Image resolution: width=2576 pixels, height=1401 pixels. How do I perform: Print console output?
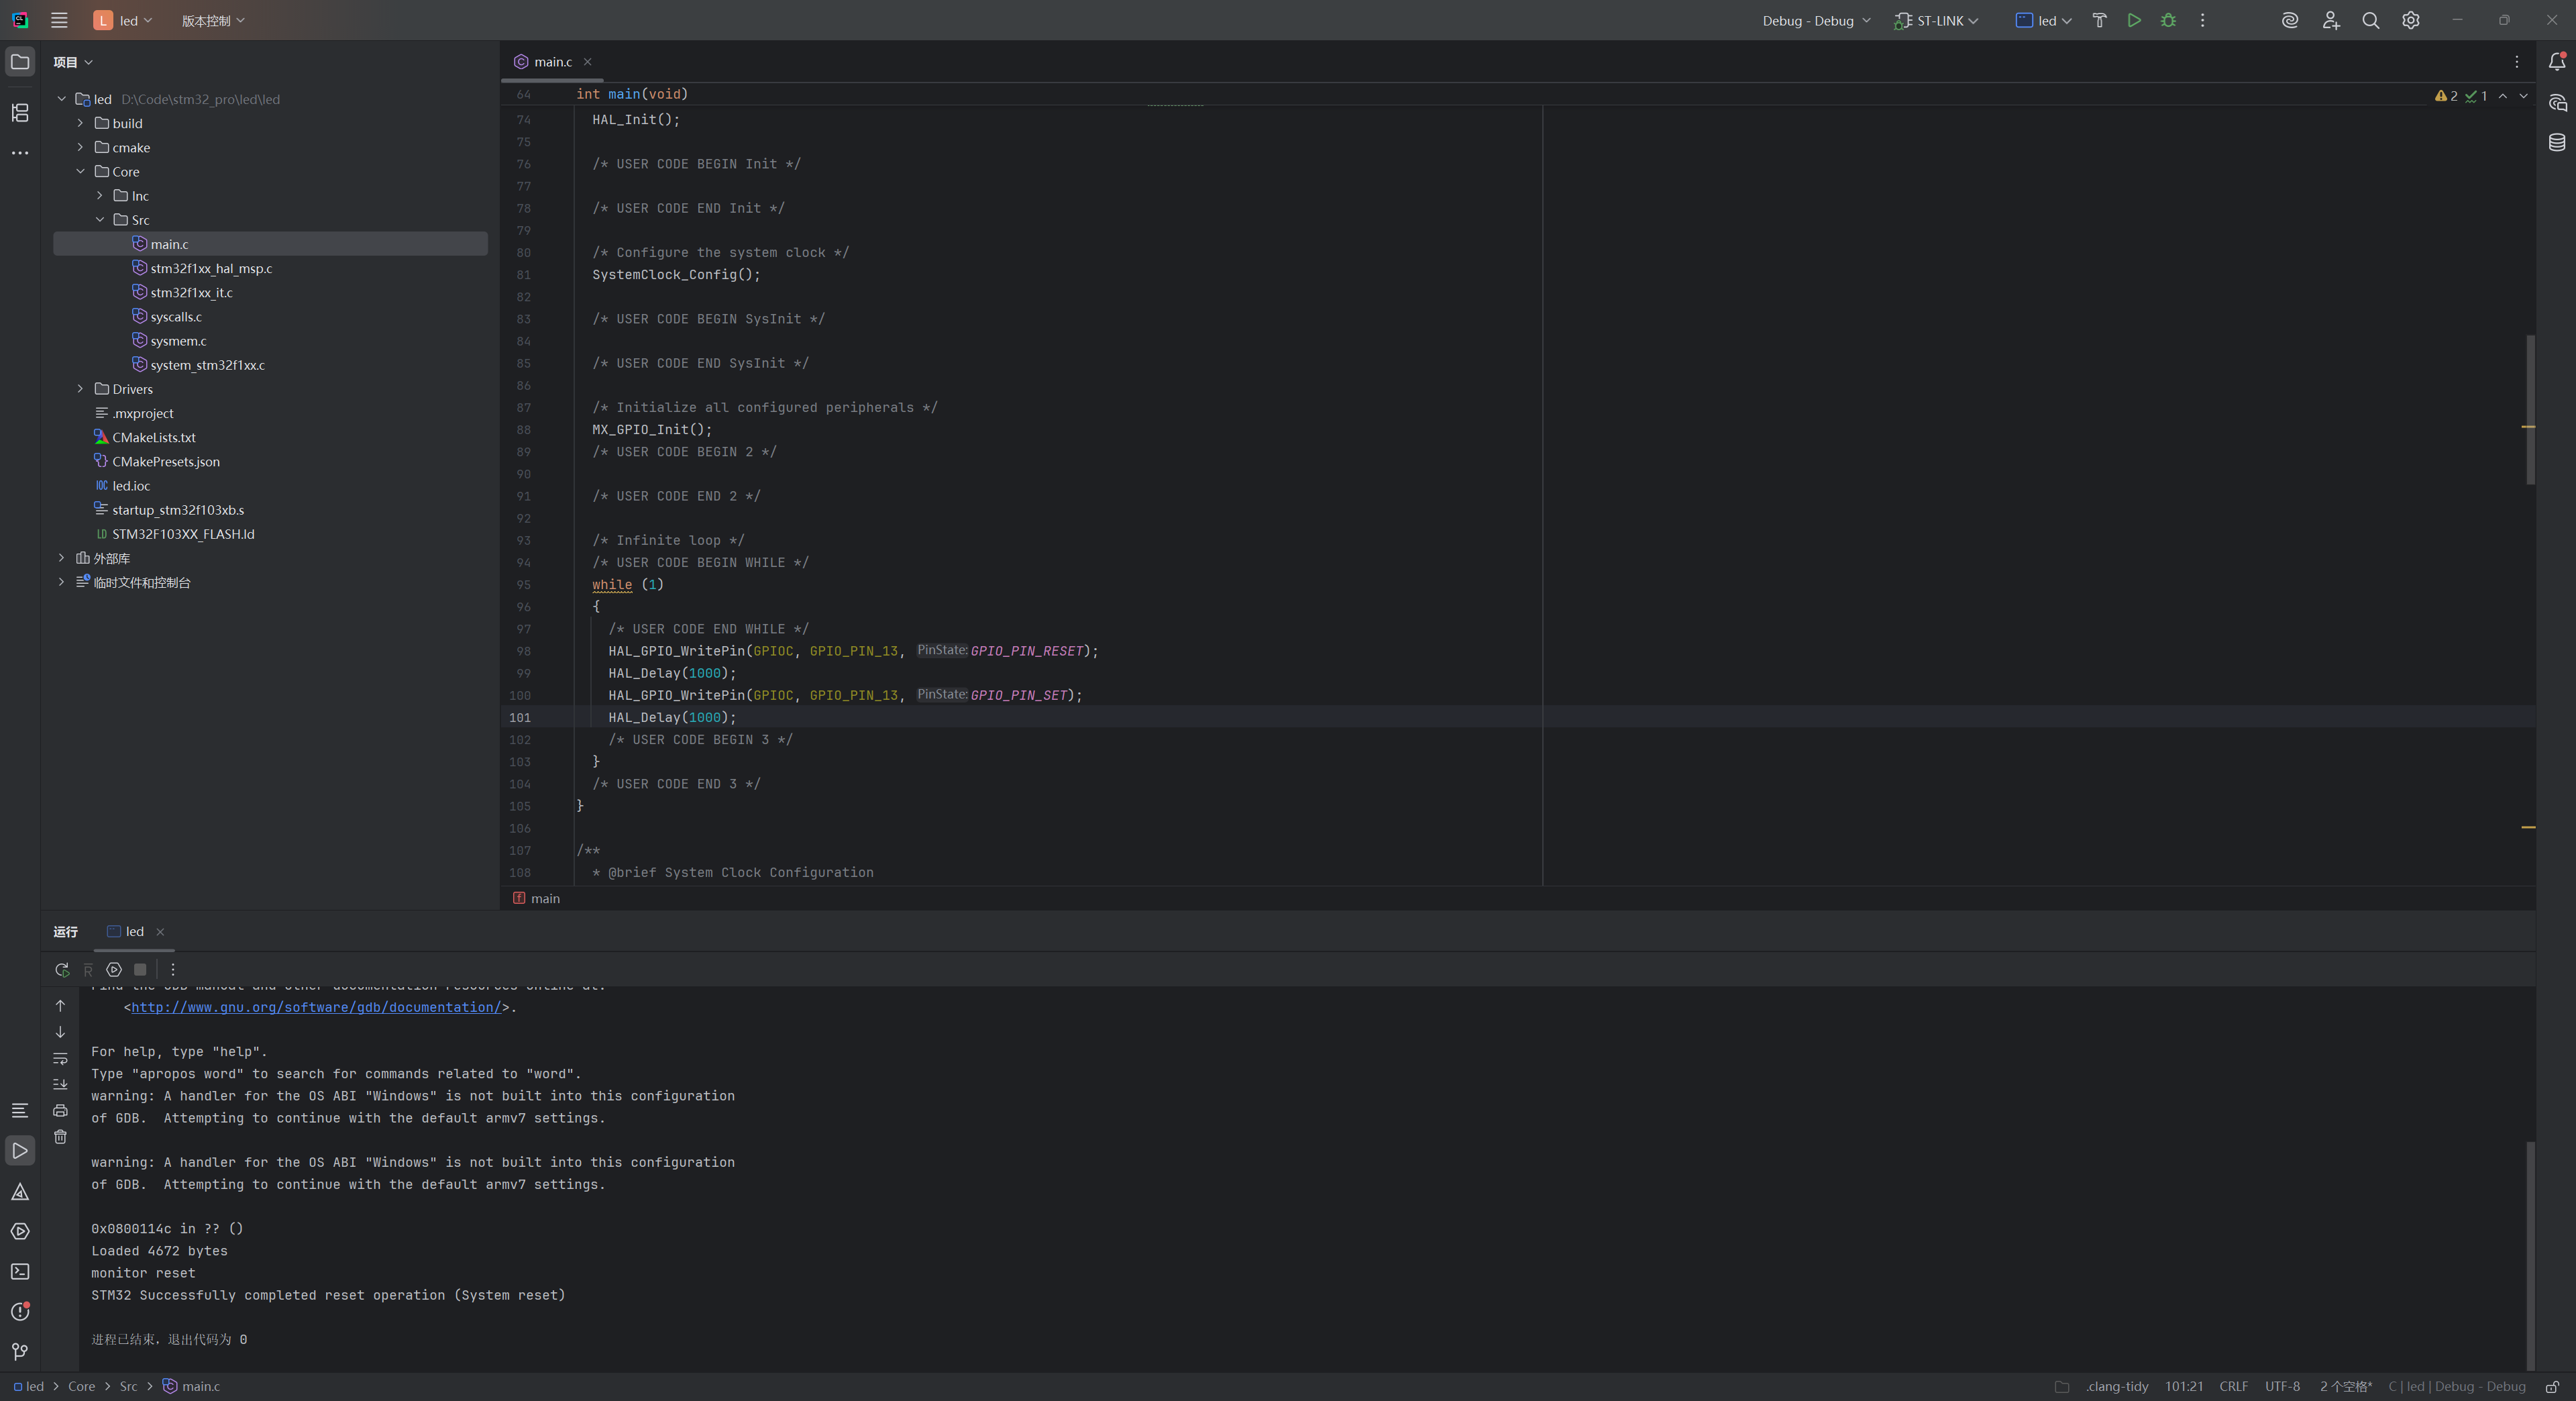[x=60, y=1110]
